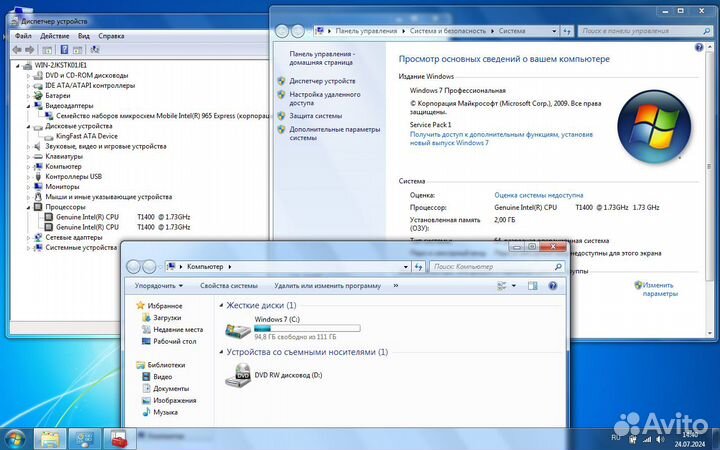Click scan for hardware changes toolbar icon

click(x=95, y=50)
